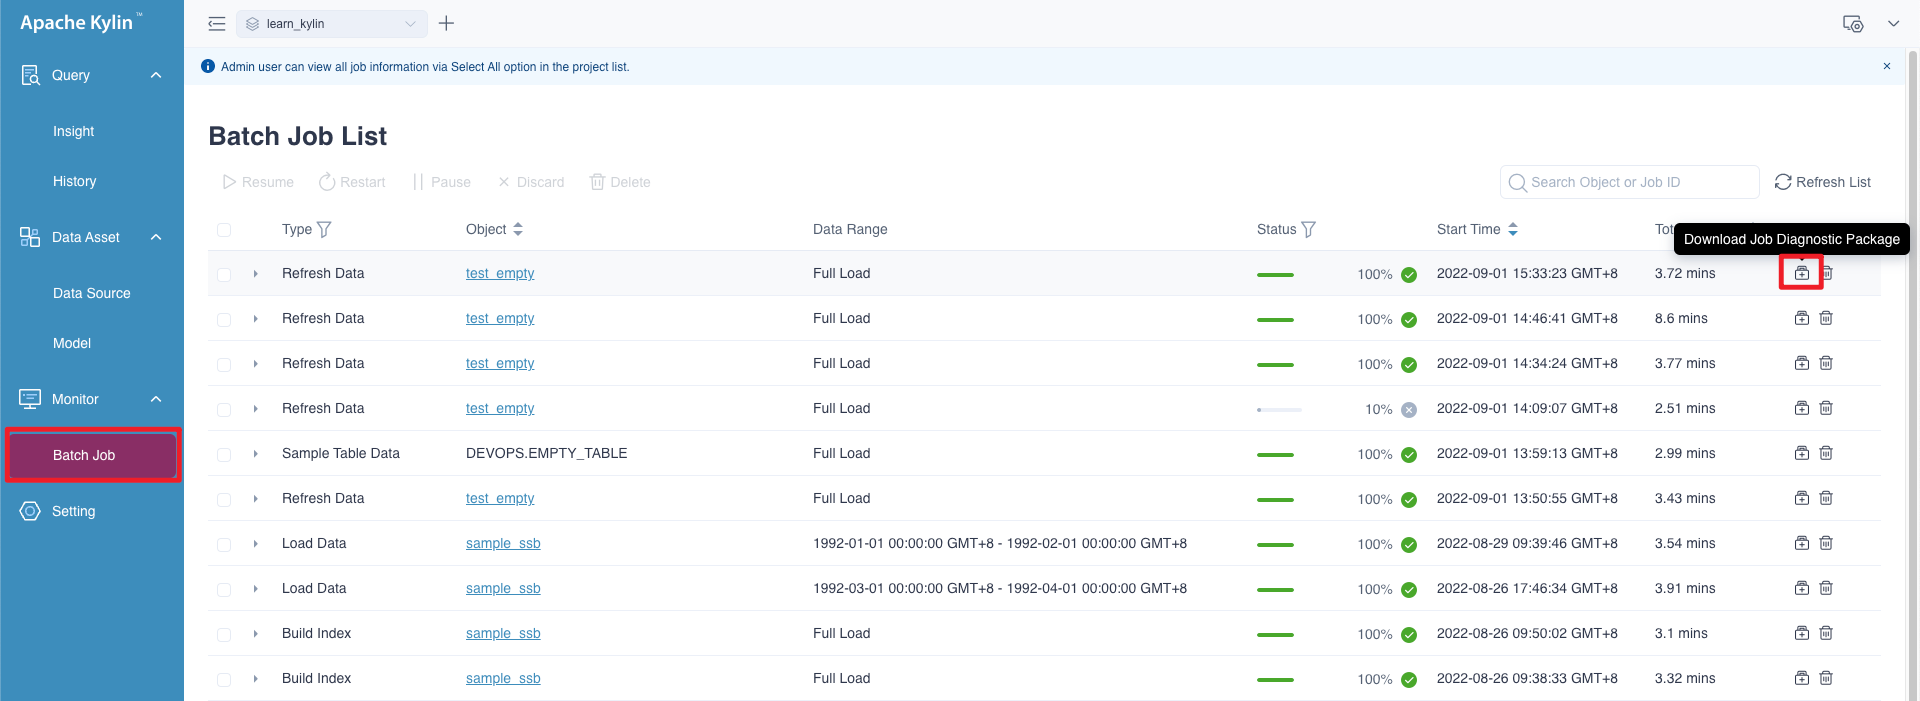Check the Sample Table Data row checkbox
Image resolution: width=1920 pixels, height=701 pixels.
224,454
